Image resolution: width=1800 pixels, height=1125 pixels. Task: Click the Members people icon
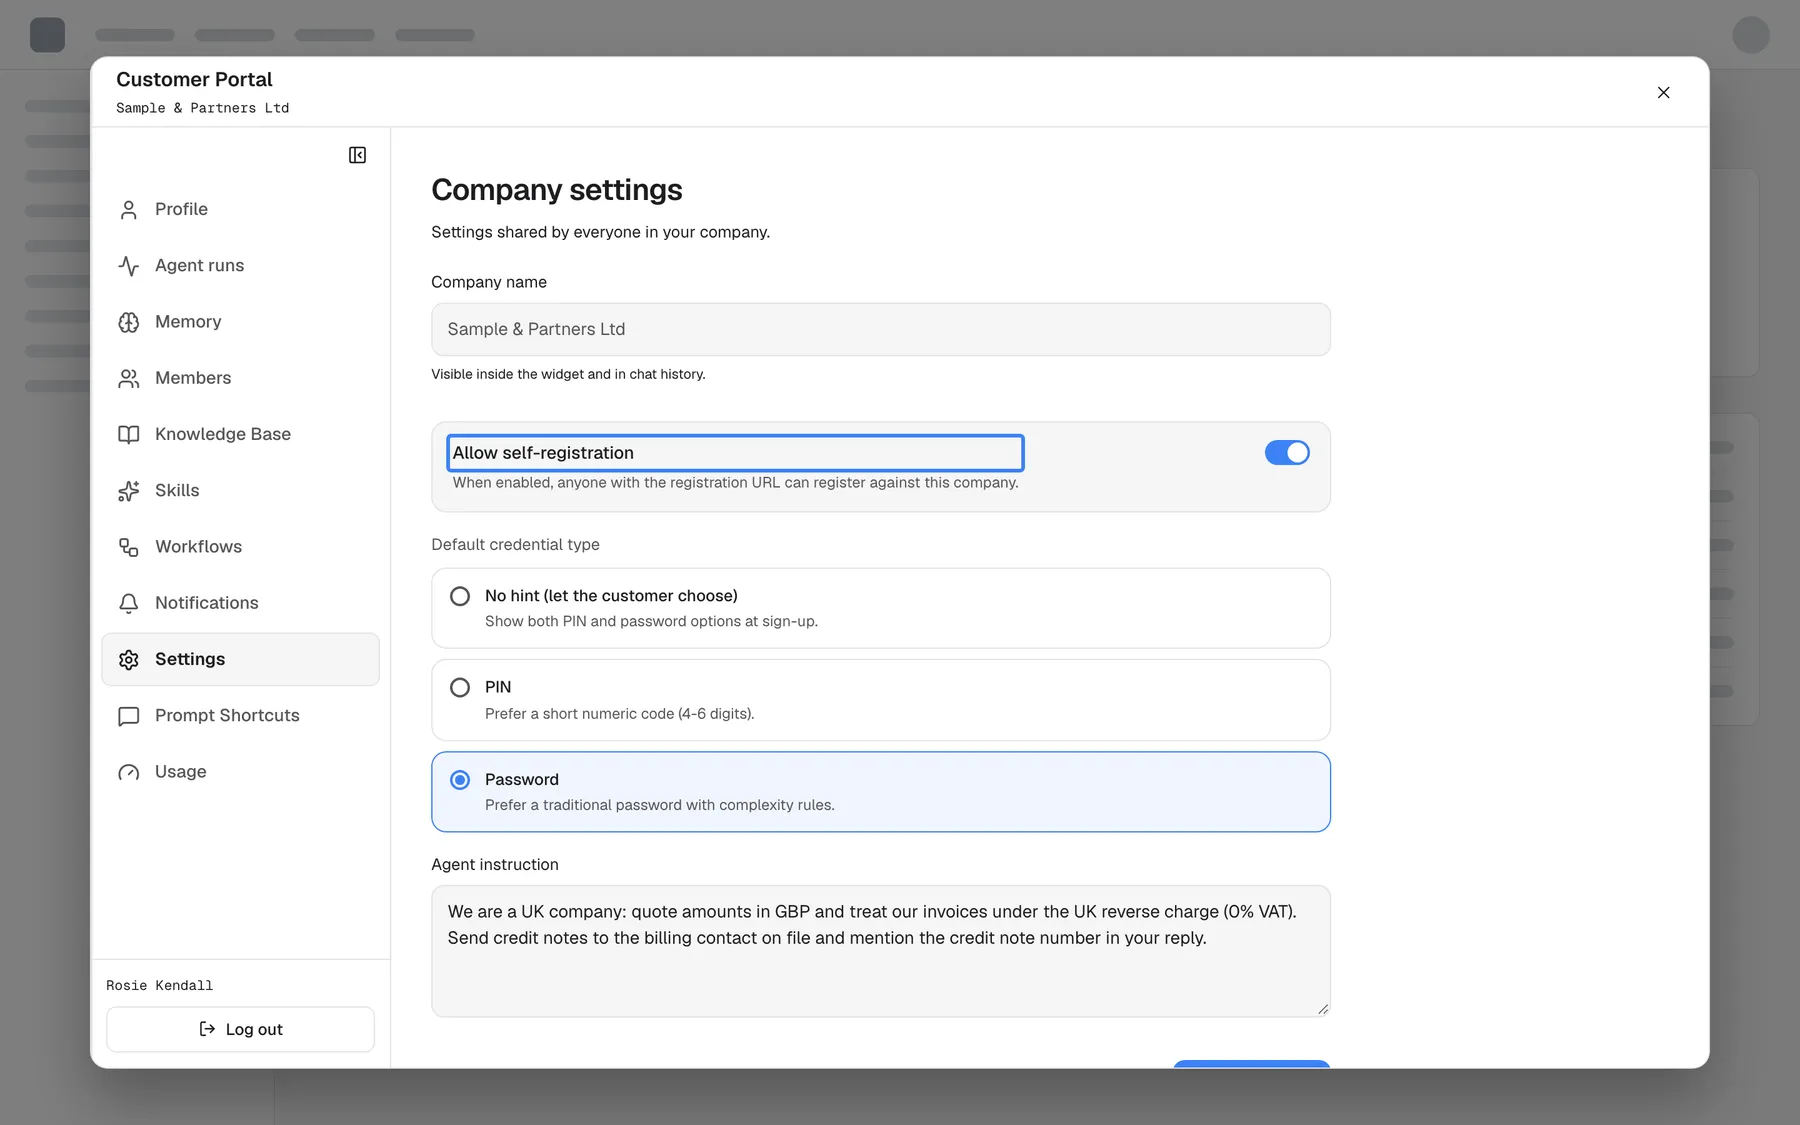[129, 378]
